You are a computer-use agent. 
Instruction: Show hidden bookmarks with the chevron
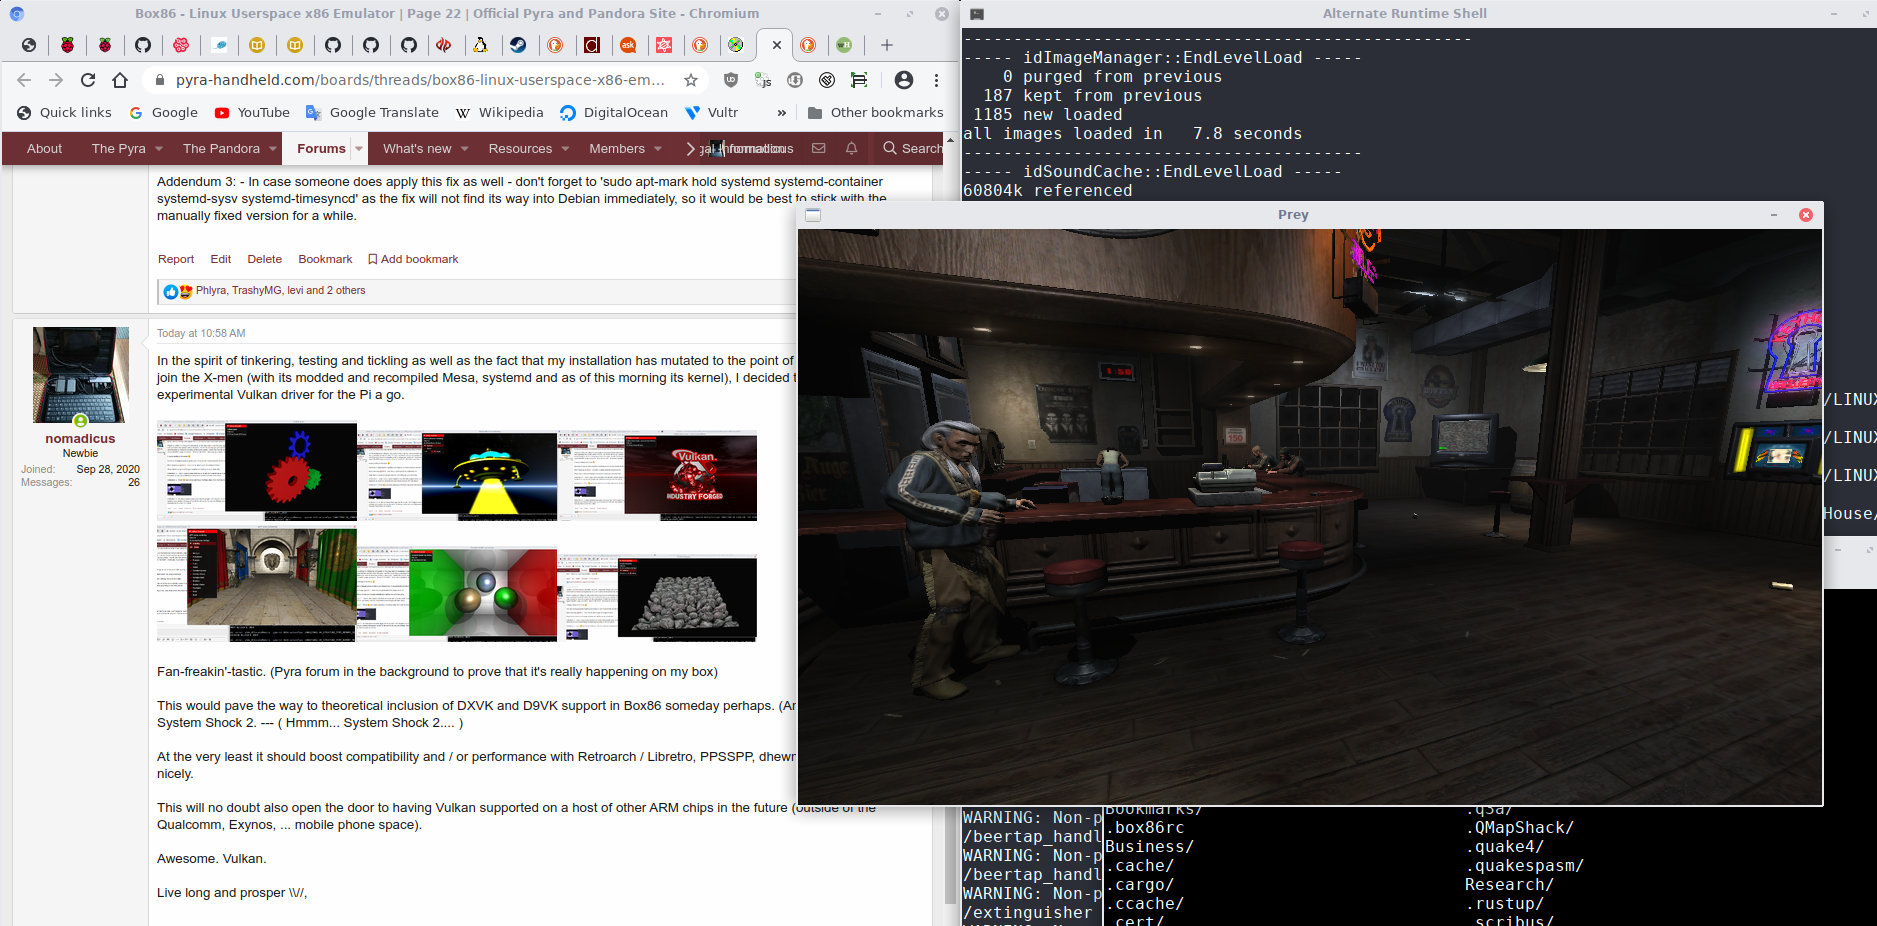pyautogui.click(x=781, y=113)
